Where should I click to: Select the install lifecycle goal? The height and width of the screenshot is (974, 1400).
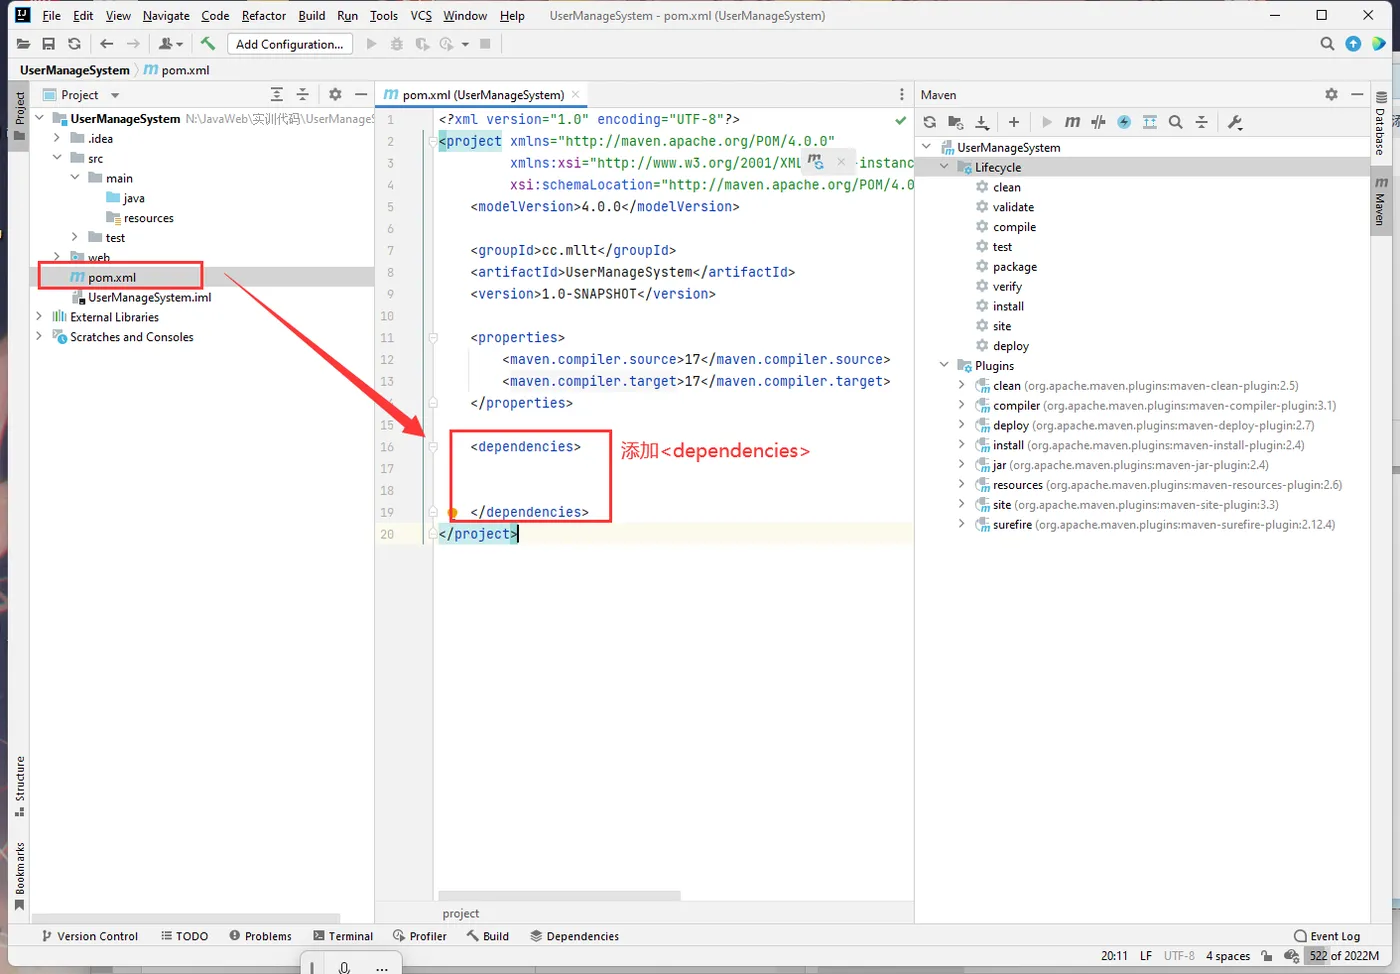pyautogui.click(x=1008, y=306)
